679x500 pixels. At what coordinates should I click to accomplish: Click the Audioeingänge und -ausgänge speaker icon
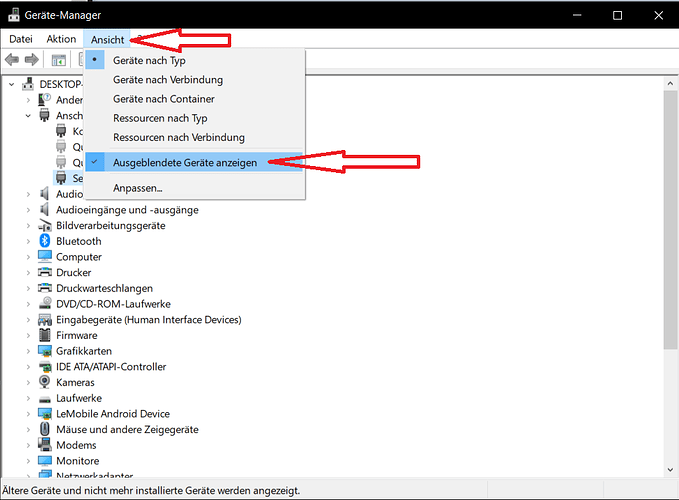[44, 210]
